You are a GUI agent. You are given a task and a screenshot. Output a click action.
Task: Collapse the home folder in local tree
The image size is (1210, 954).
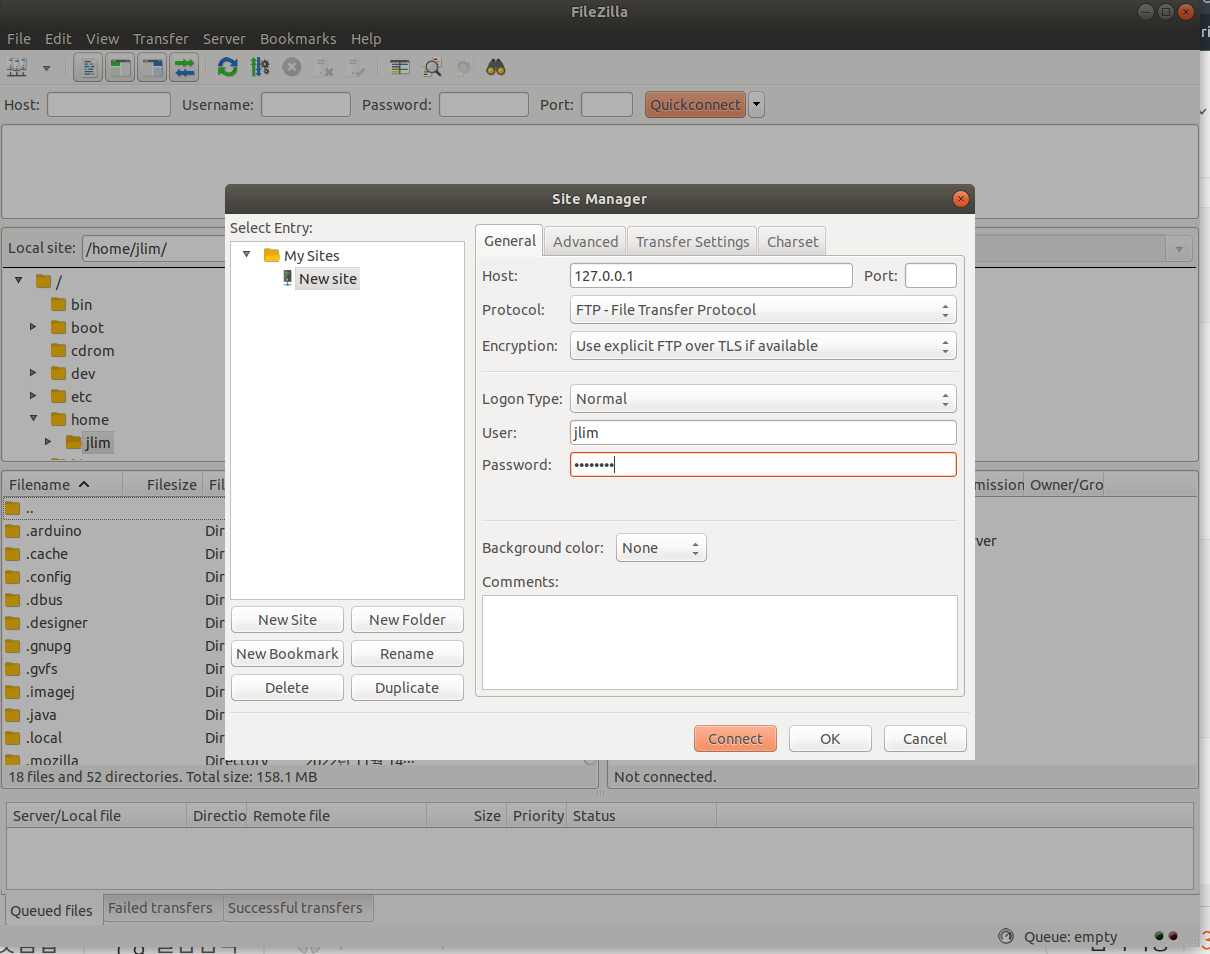(33, 419)
